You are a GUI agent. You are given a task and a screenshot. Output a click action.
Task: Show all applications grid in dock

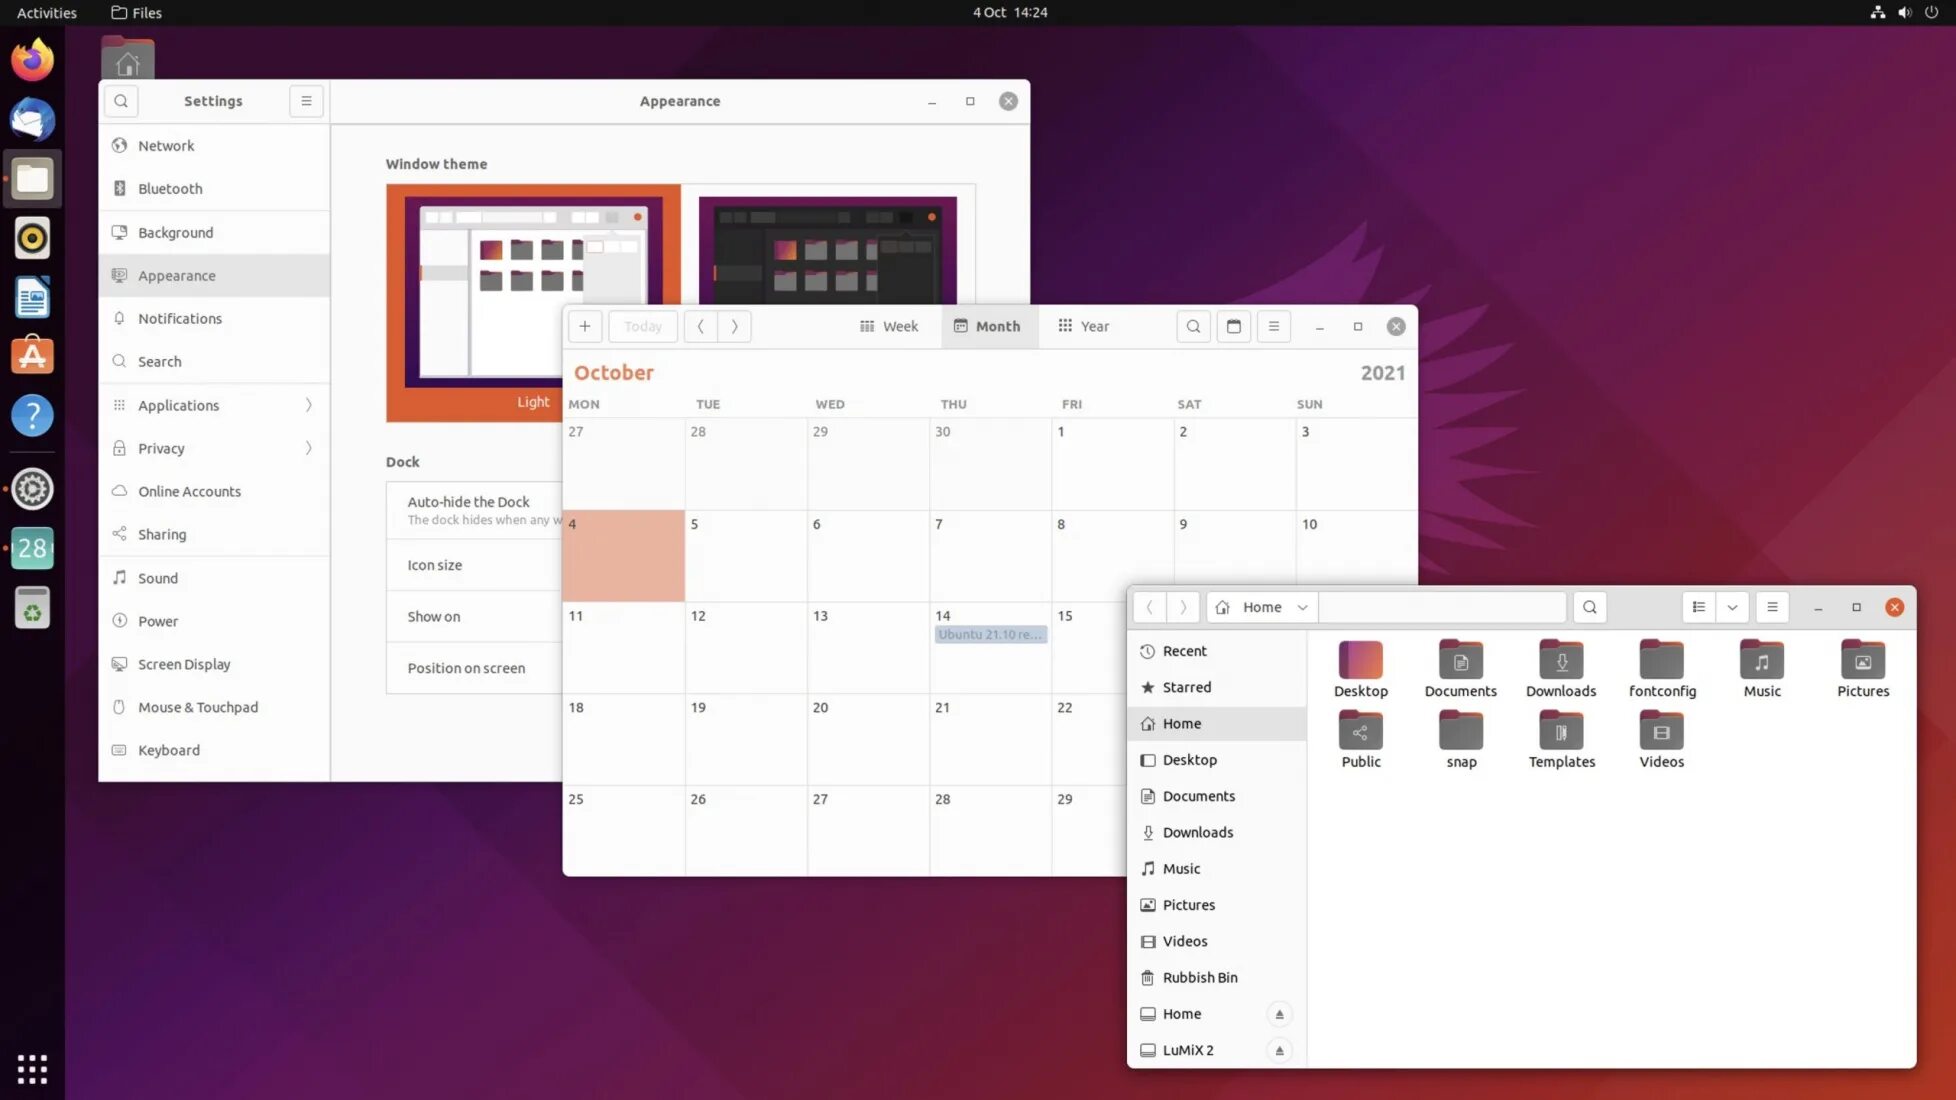point(32,1068)
